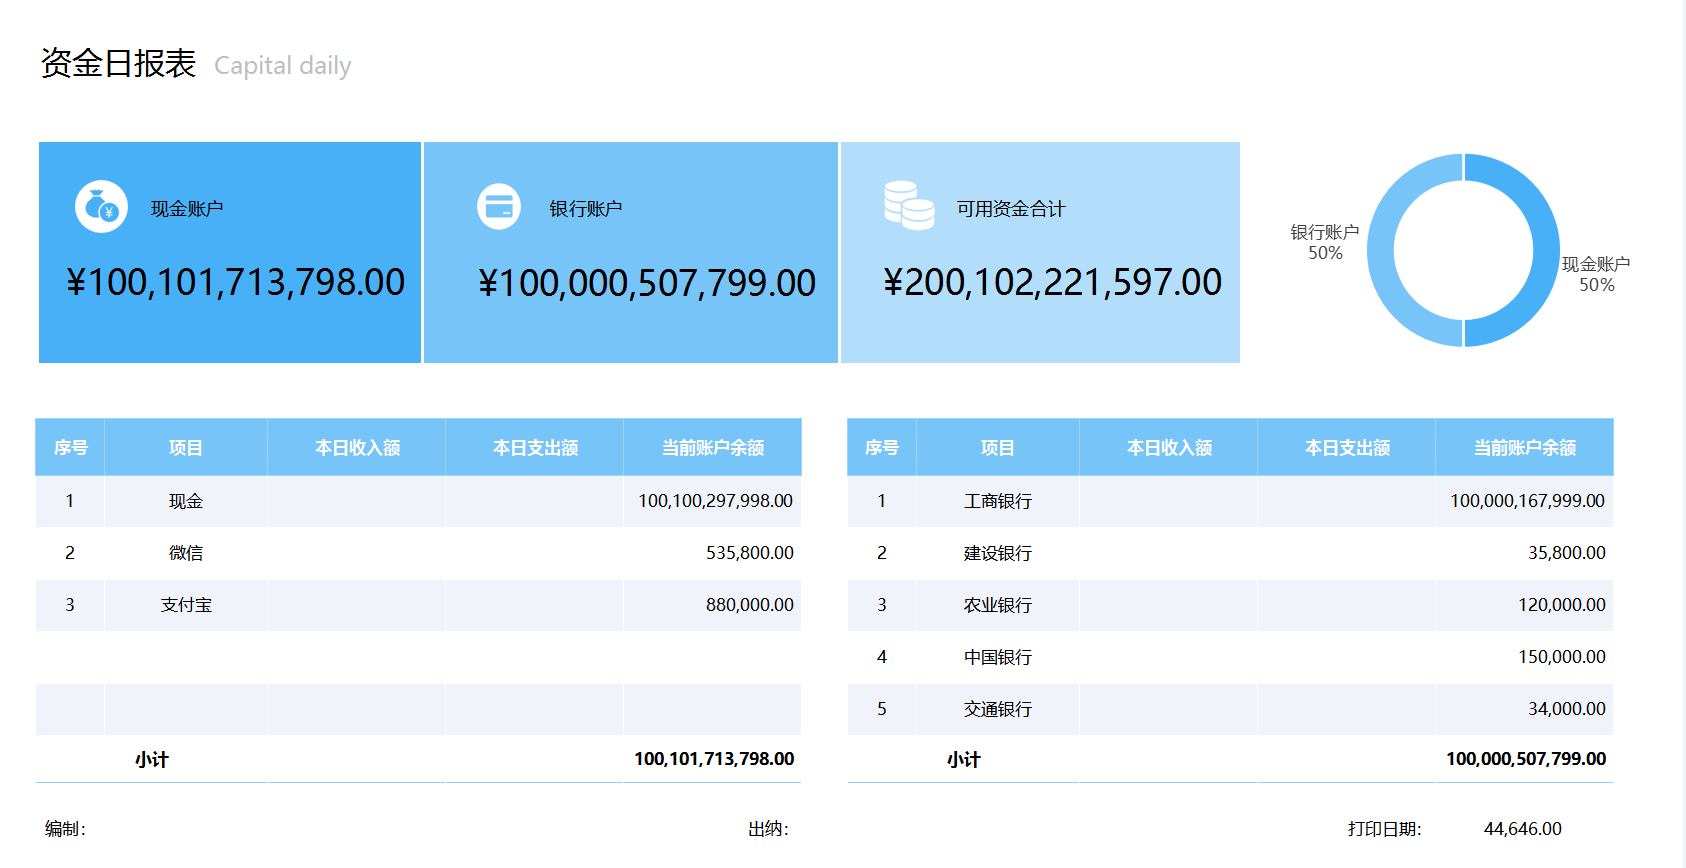Click 本日支出额 cell in 工商银行 row
Image resolution: width=1686 pixels, height=868 pixels.
1347,501
